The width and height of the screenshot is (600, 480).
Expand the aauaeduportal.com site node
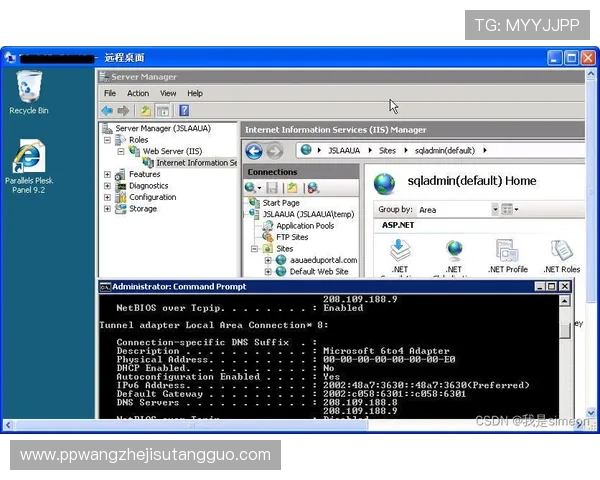(x=268, y=260)
